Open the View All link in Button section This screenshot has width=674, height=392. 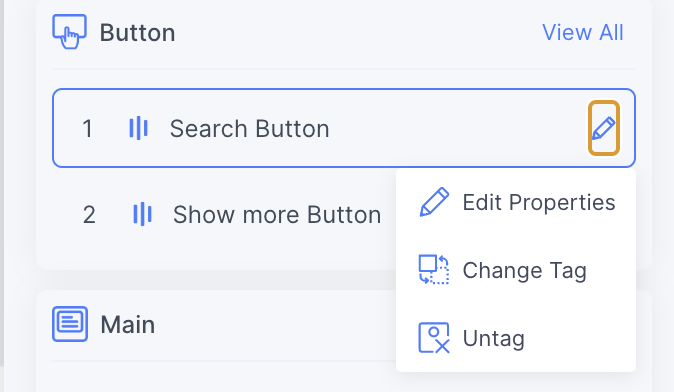pyautogui.click(x=582, y=32)
